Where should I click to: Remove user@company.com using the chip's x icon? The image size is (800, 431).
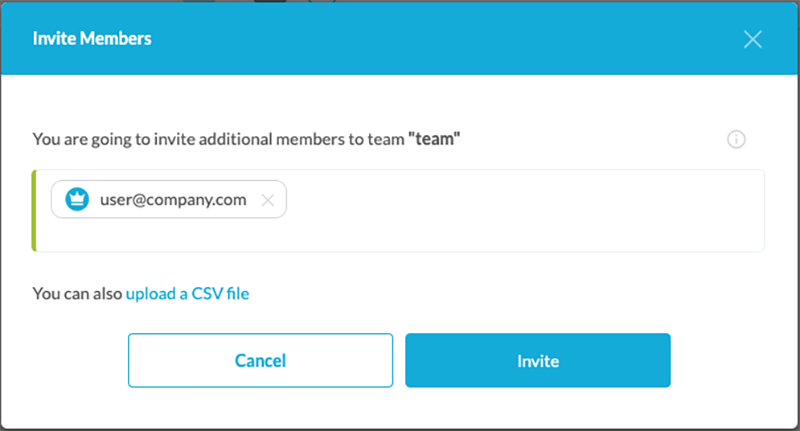(267, 200)
